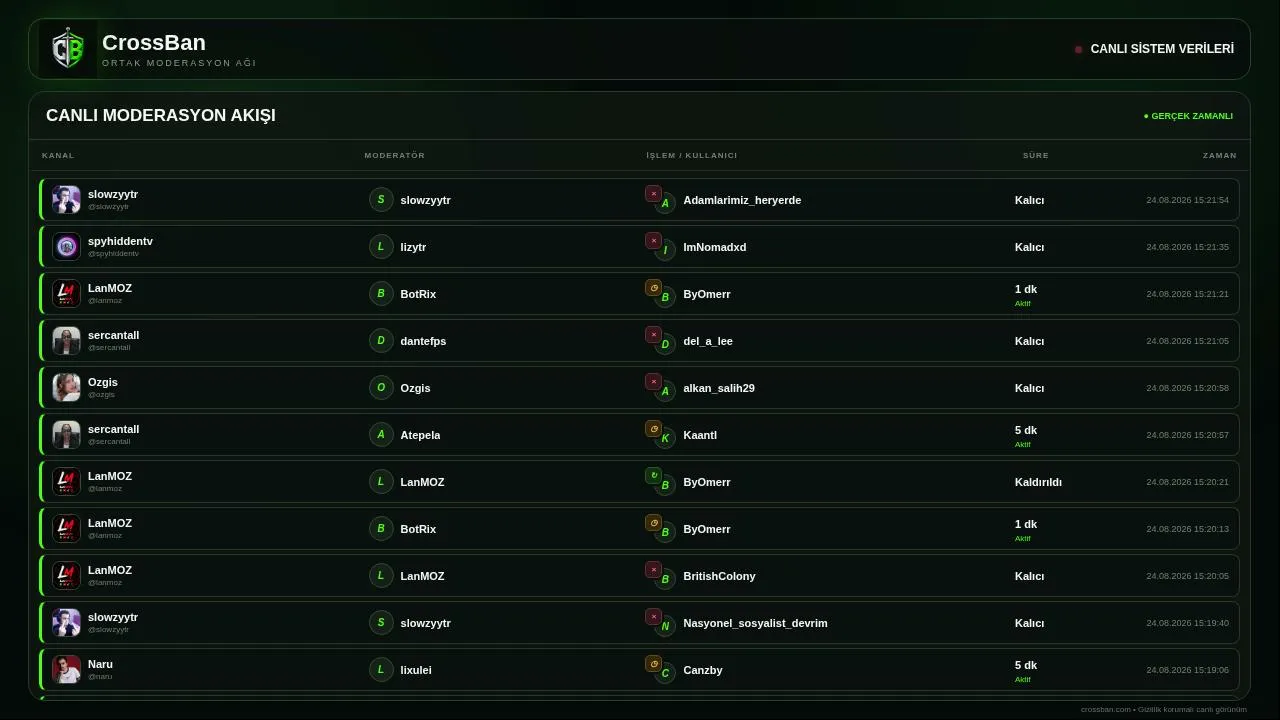
Task: Open user Nasyonel_sosyalist_devrim
Action: (x=755, y=623)
